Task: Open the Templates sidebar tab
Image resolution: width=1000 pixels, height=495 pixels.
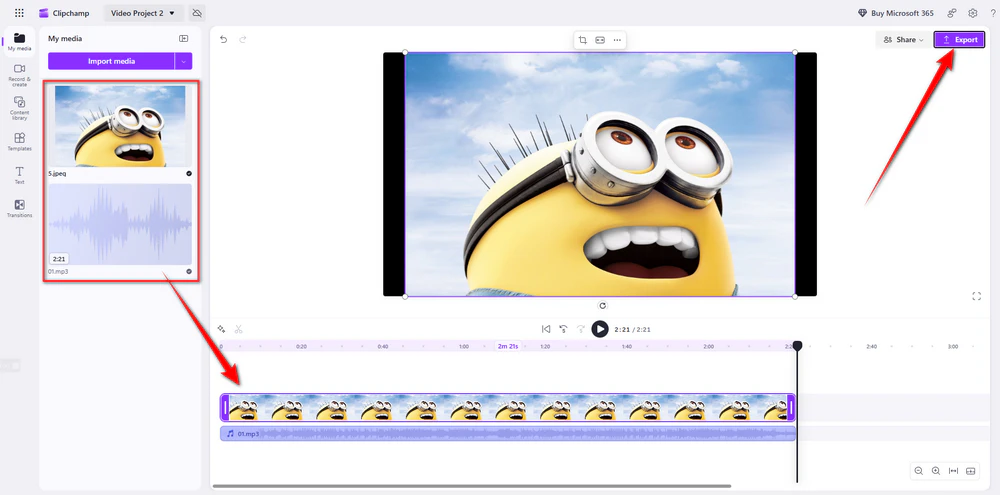Action: coord(20,142)
